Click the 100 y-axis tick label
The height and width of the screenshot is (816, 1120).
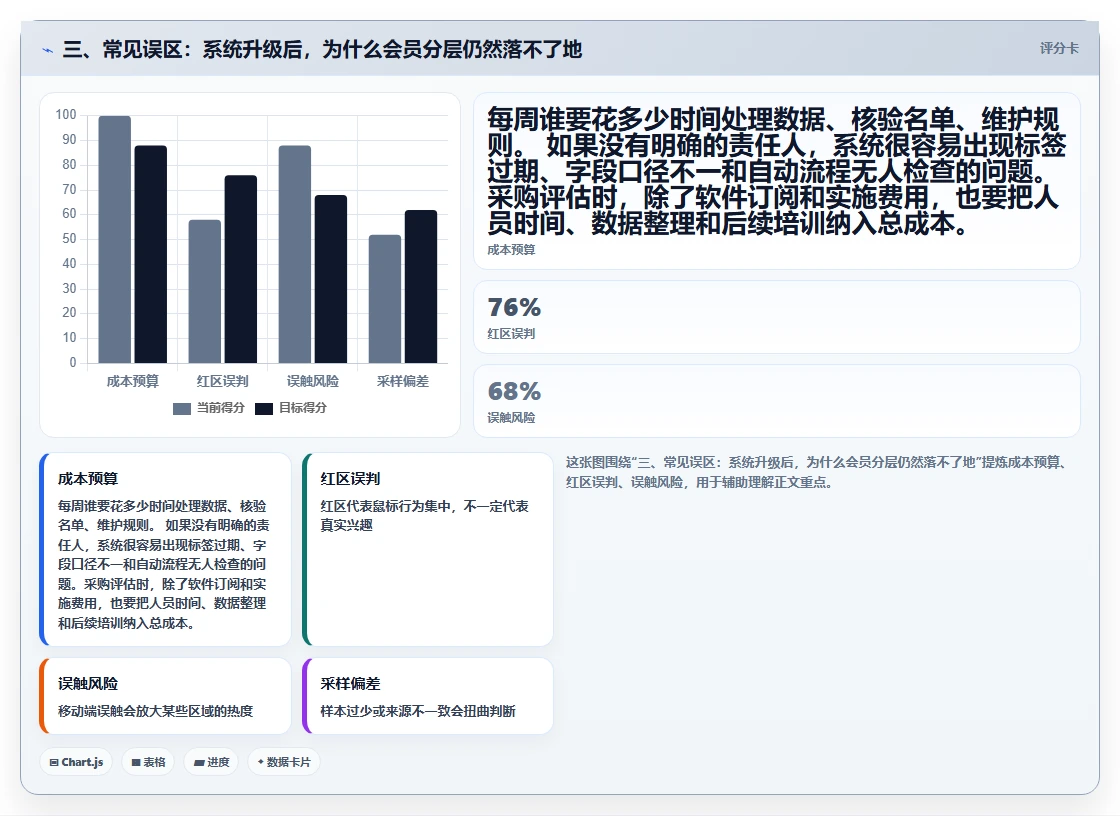coord(66,115)
